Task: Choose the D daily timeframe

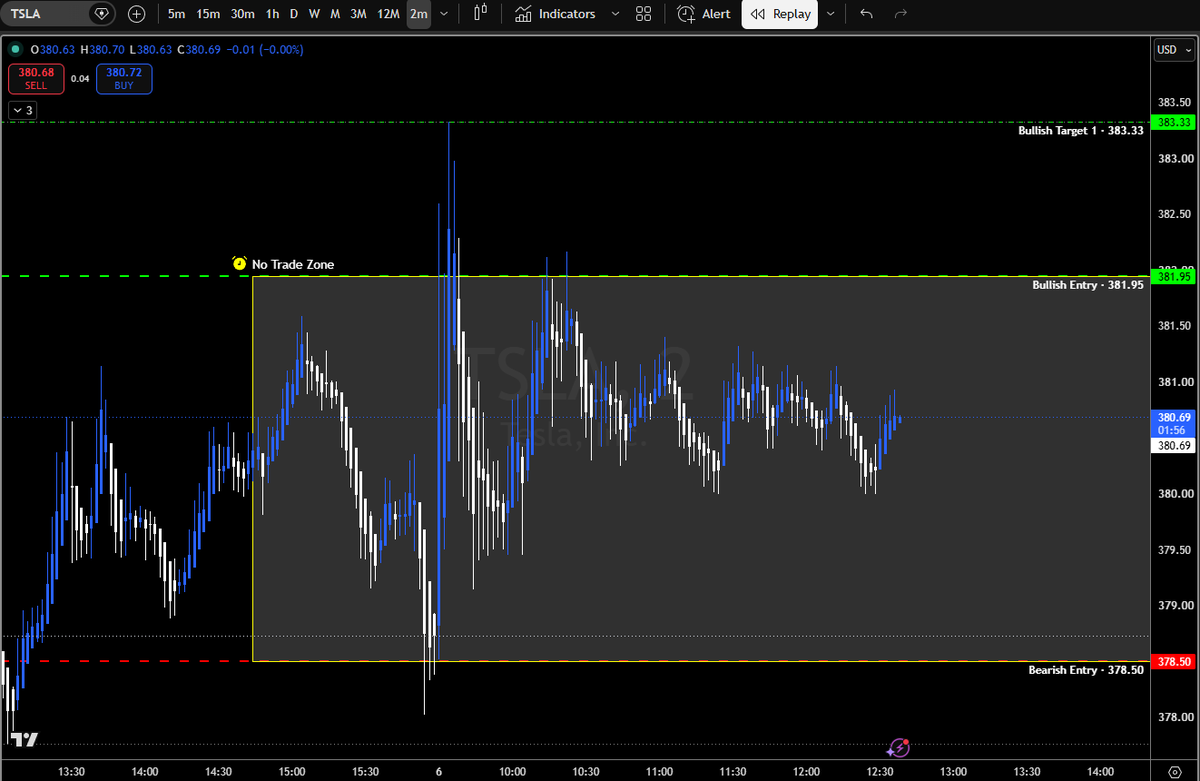Action: click(x=294, y=14)
